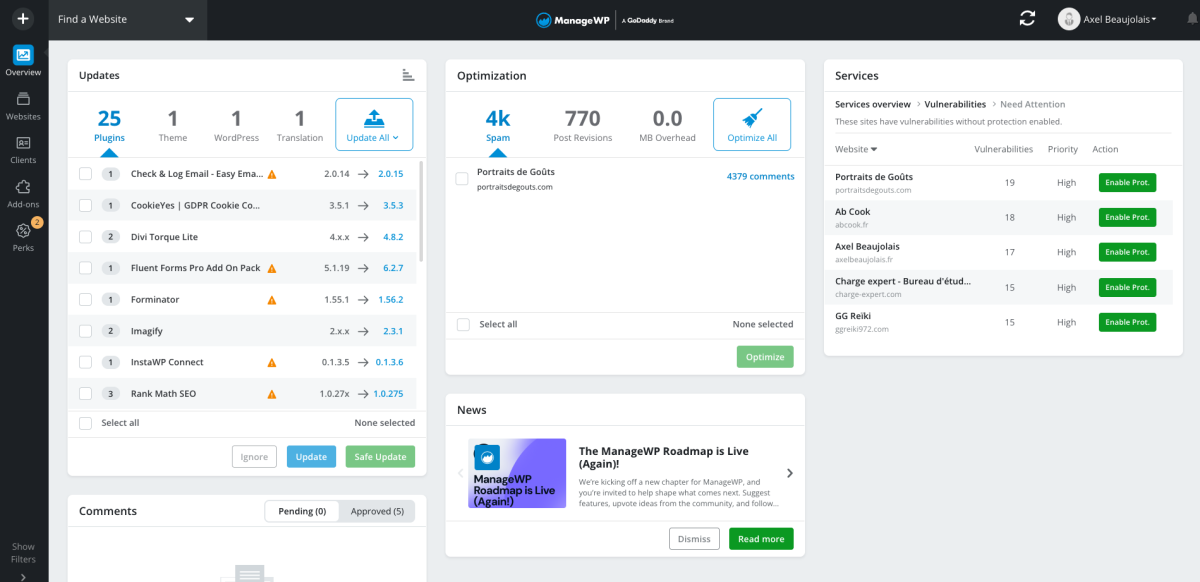
Task: Switch to Pending (0) comments tab
Action: coord(302,511)
